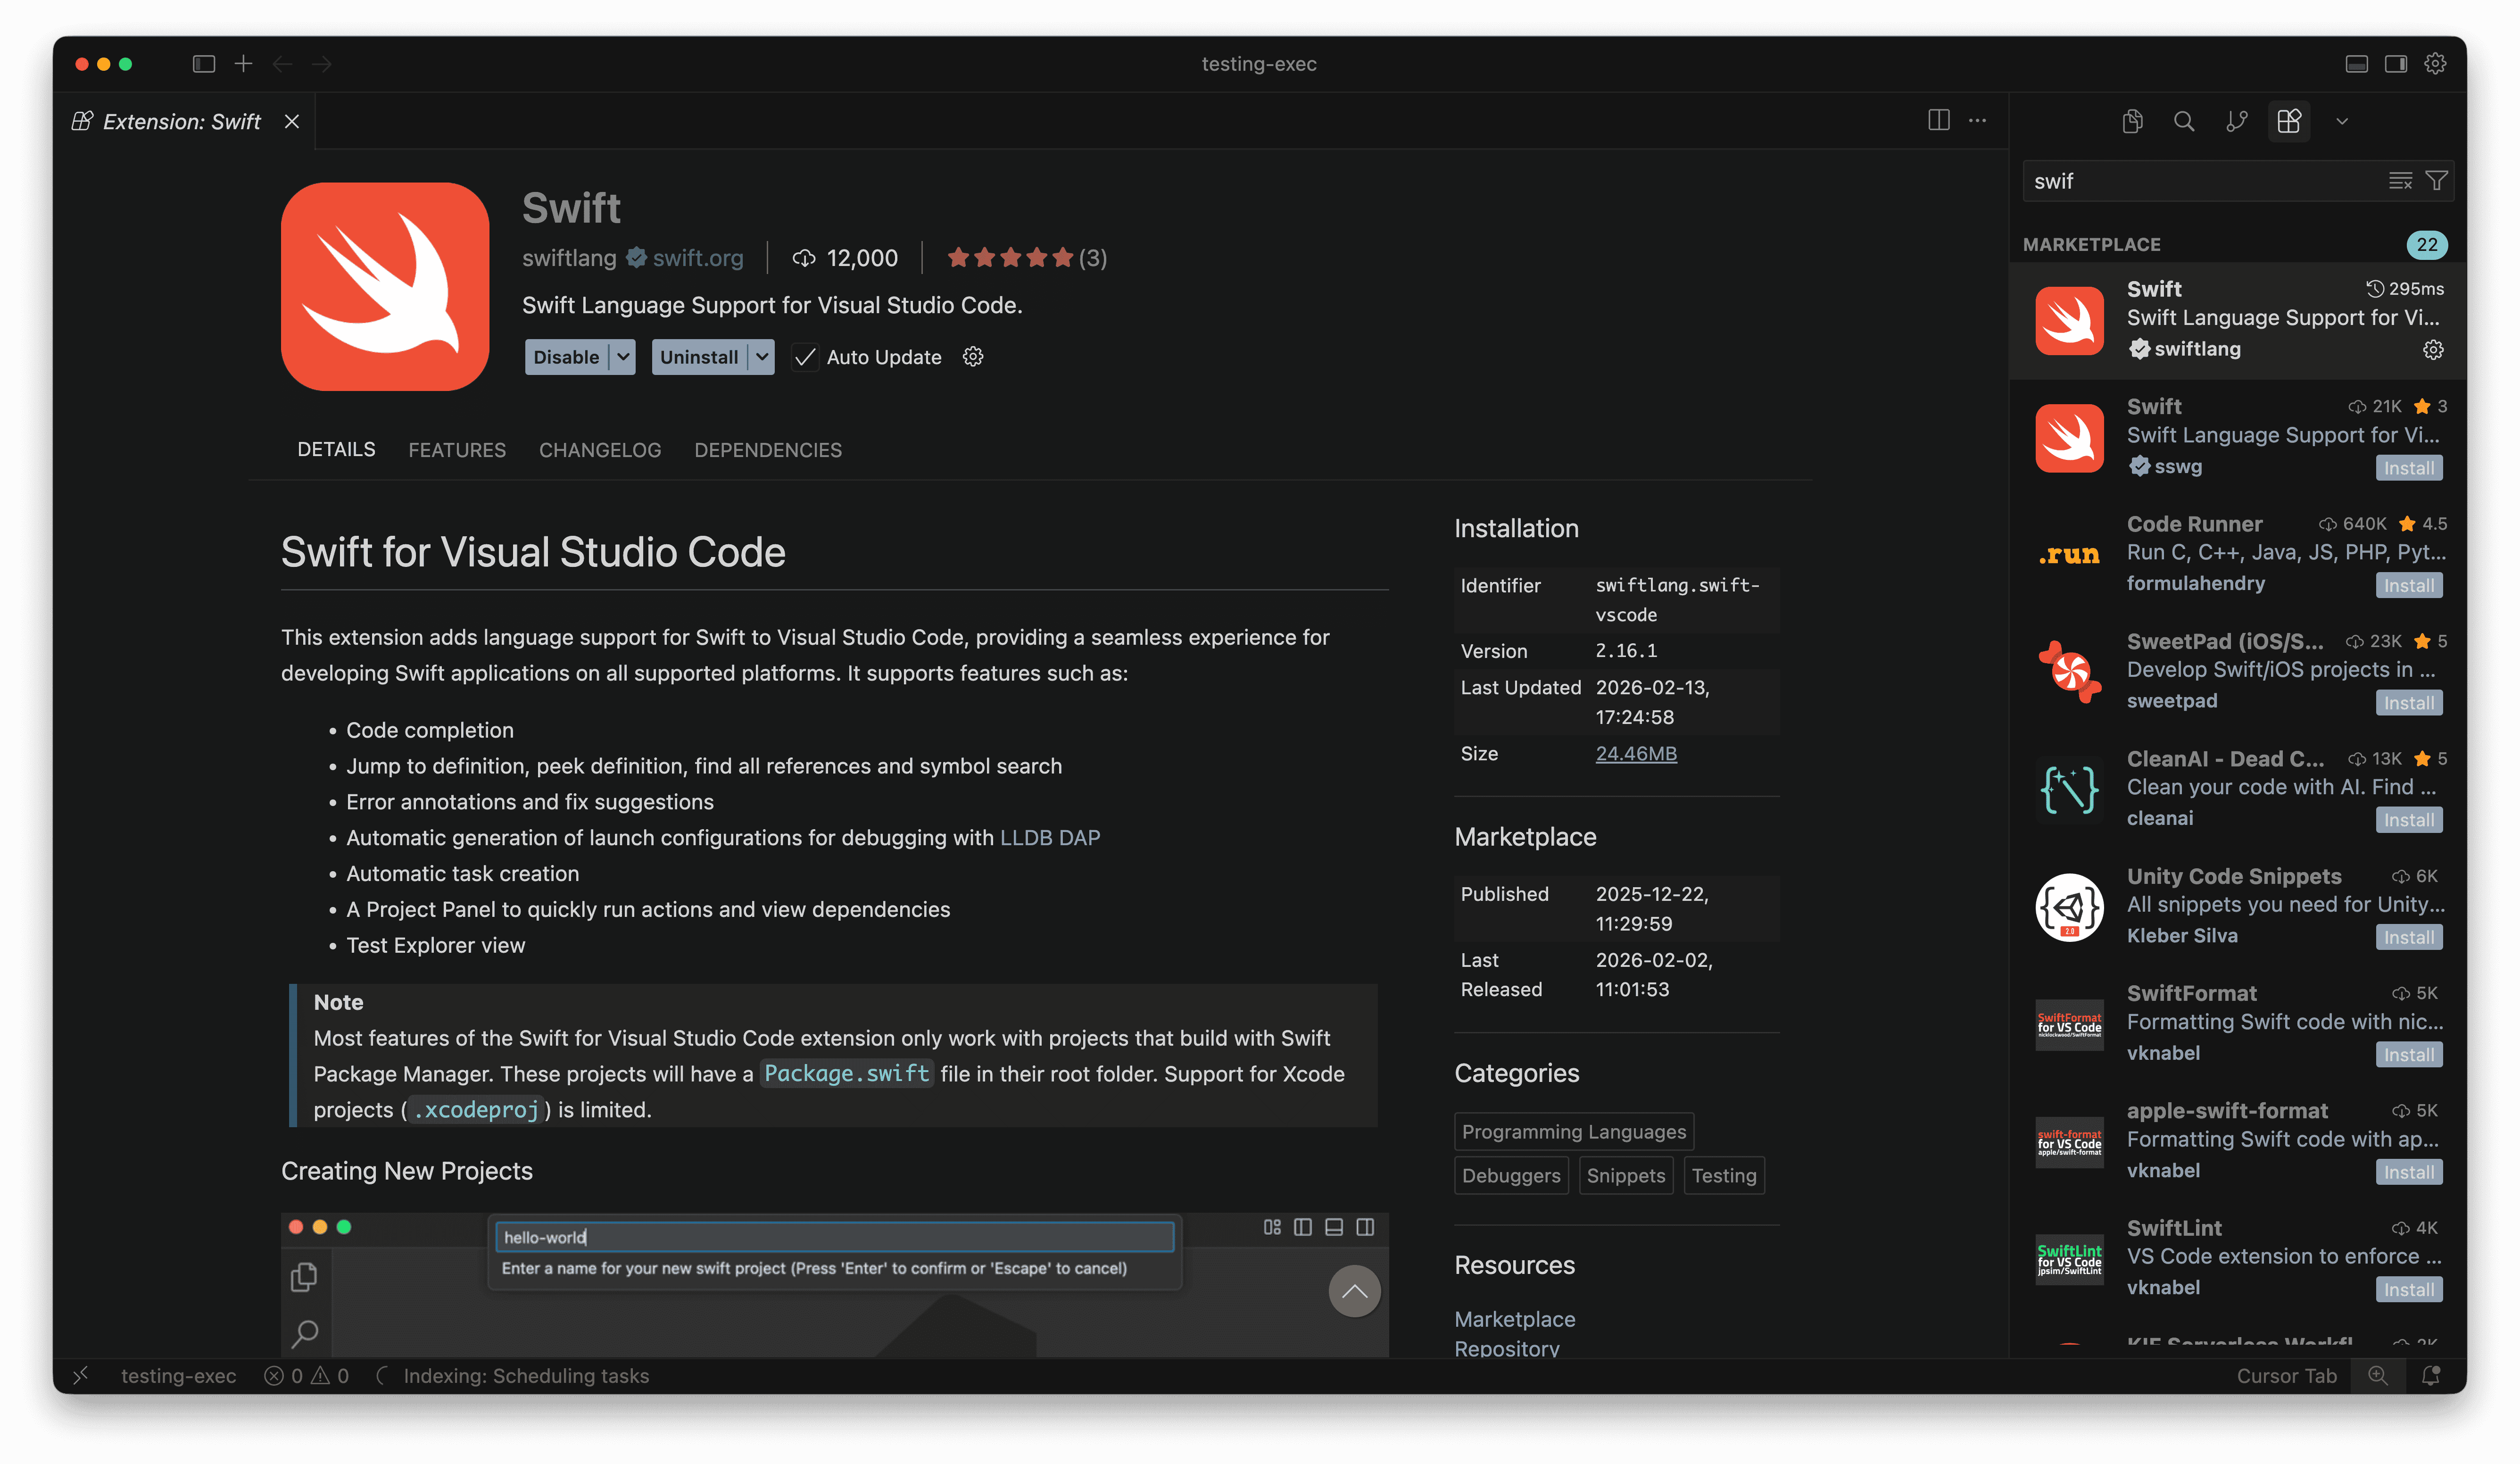Viewport: 2520px width, 1464px height.
Task: Open the FEATURES tab
Action: (x=457, y=450)
